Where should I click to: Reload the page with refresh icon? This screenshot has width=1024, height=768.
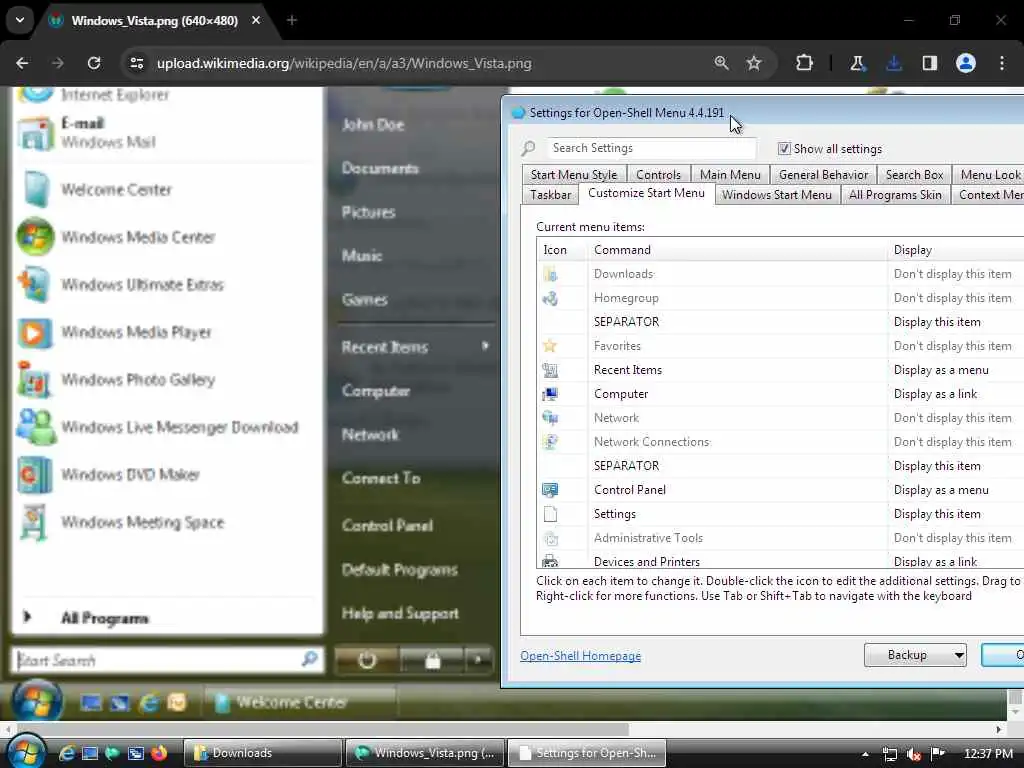pos(94,63)
